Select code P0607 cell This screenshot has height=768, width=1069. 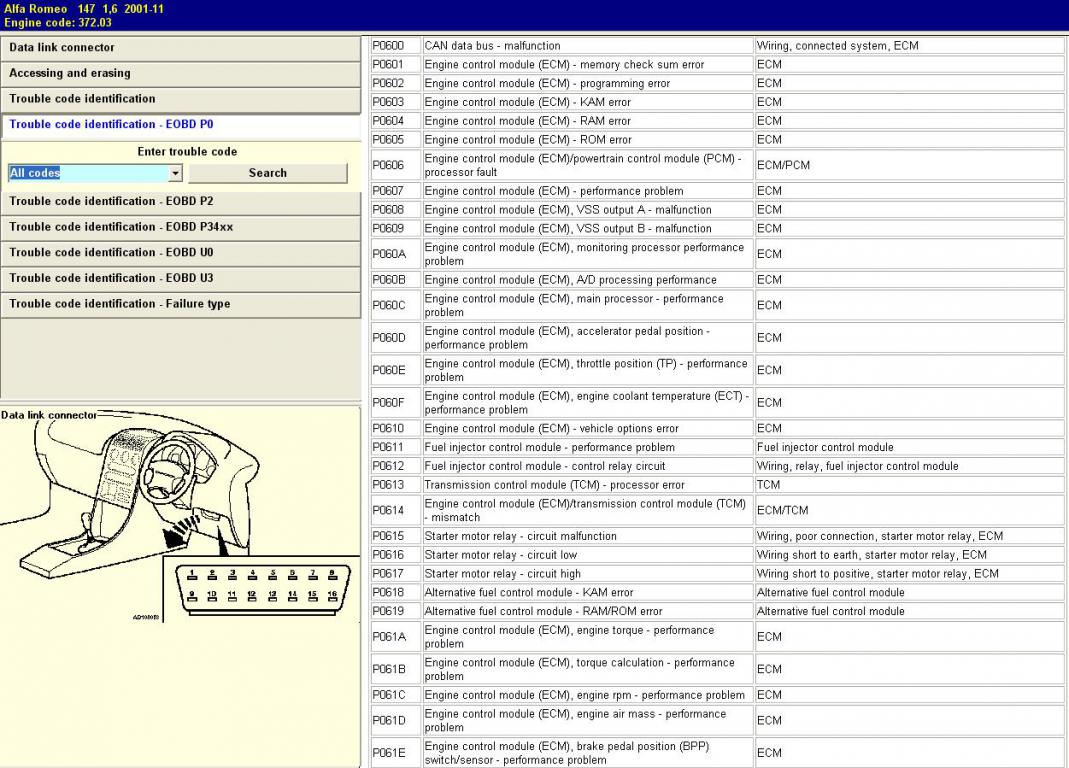395,191
